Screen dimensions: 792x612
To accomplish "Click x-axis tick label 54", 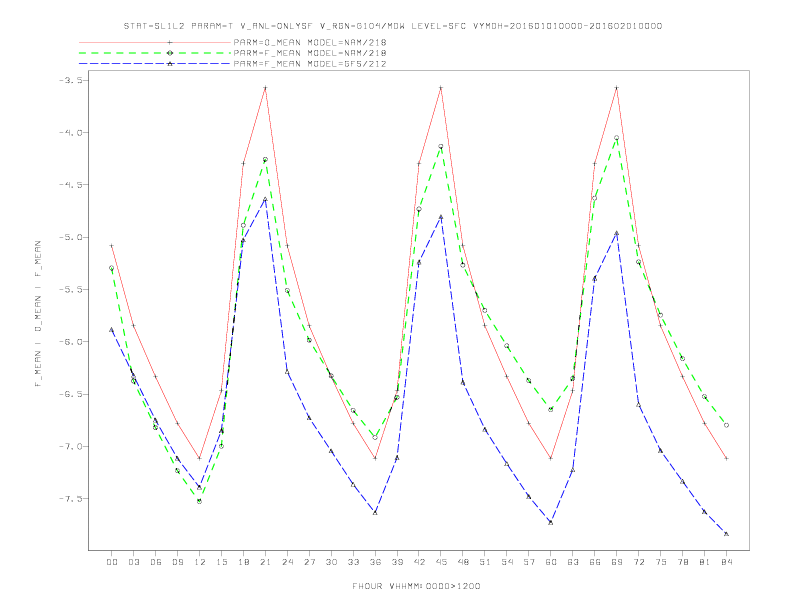I will click(x=507, y=562).
